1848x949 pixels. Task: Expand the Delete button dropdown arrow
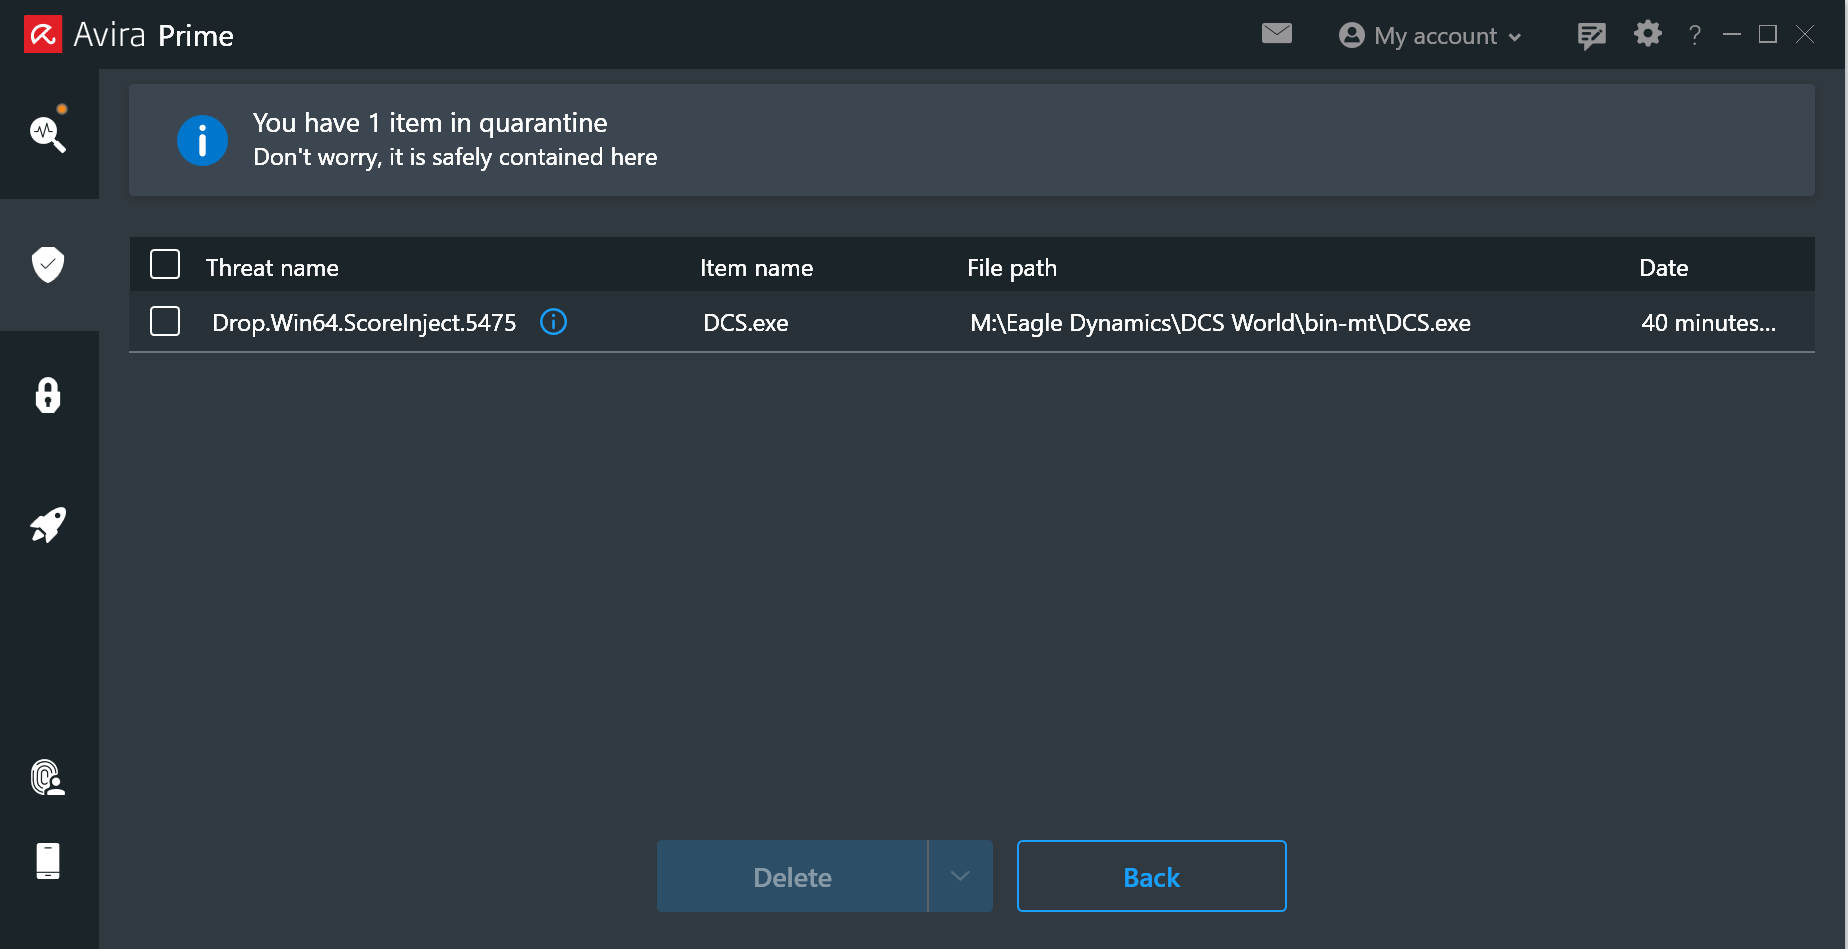point(960,876)
